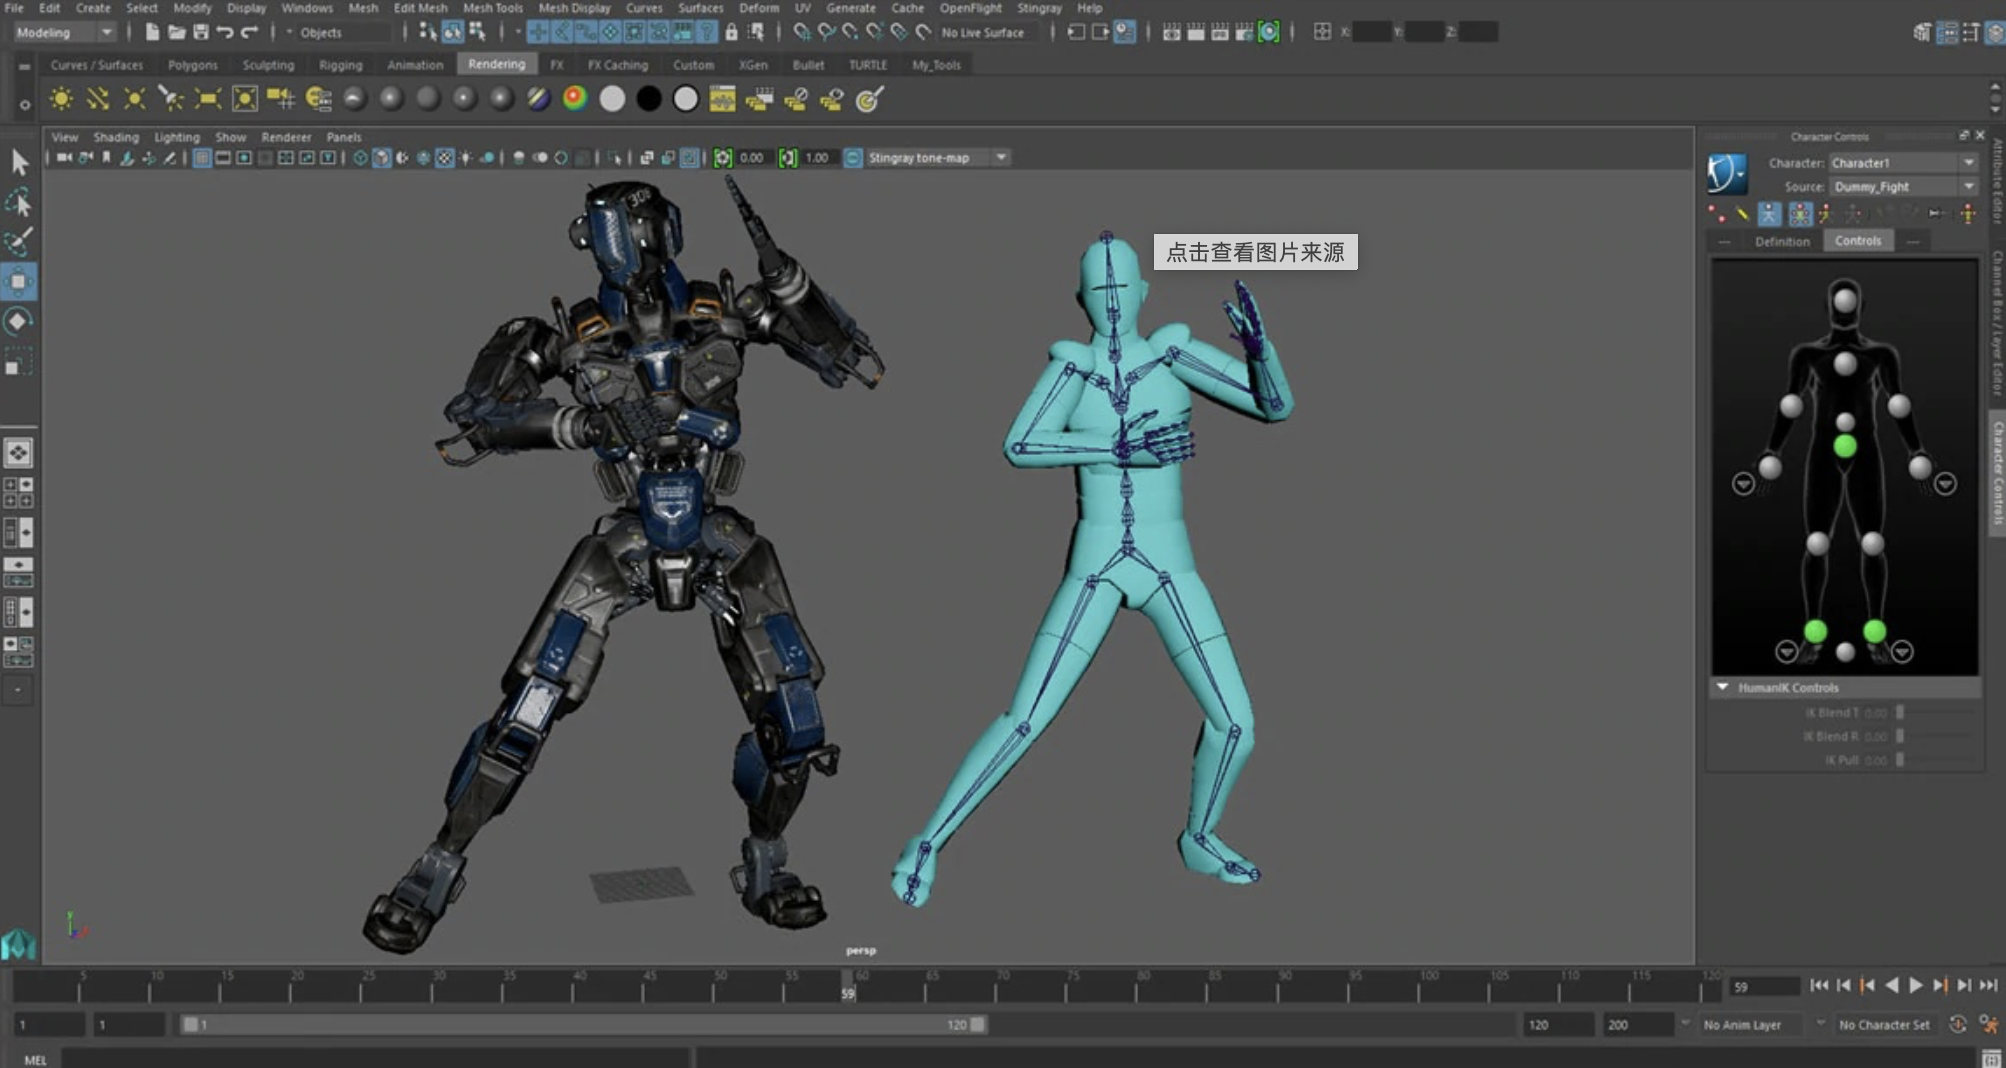
Task: Click the HumanIK character icon button
Action: [1727, 174]
